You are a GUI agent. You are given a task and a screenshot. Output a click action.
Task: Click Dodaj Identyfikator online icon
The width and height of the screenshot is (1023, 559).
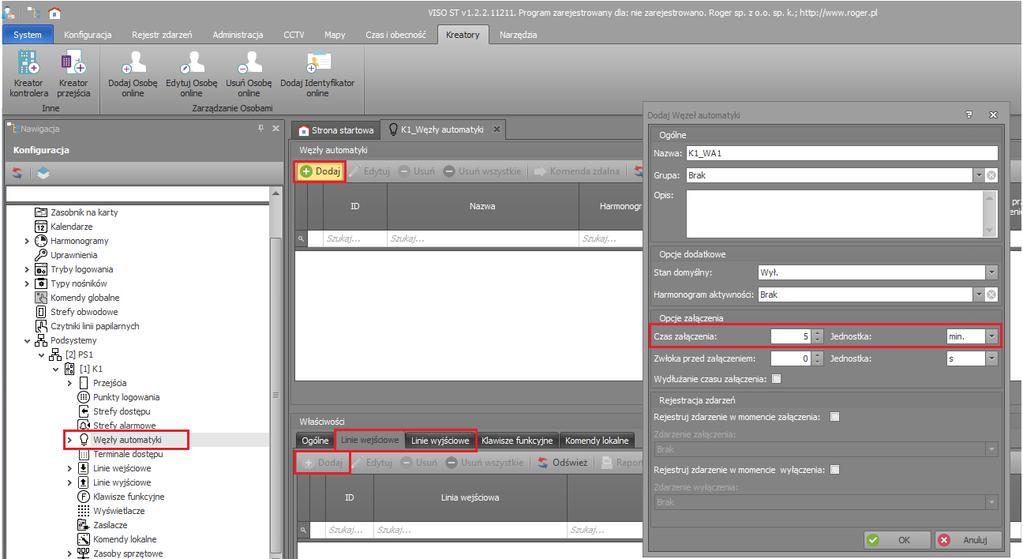(317, 74)
